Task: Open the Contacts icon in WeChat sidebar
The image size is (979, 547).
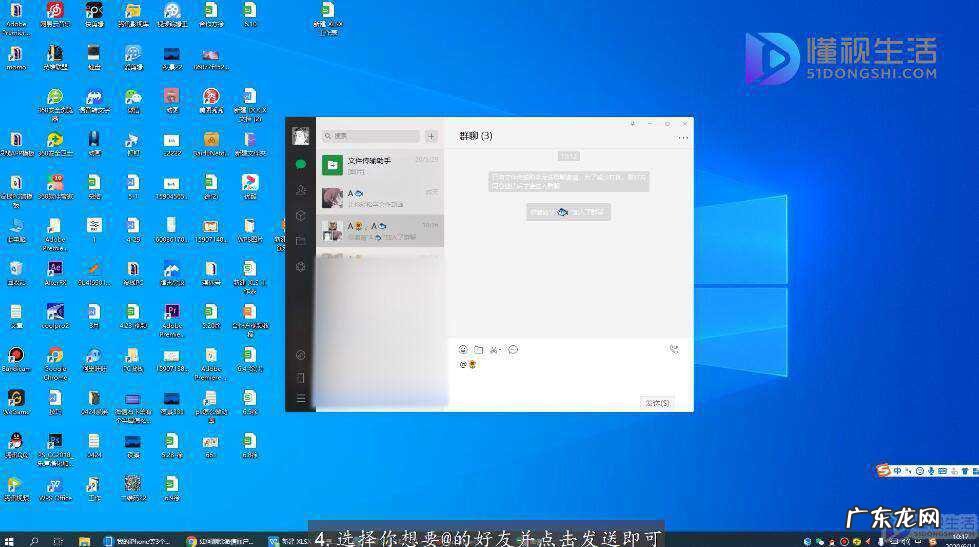Action: click(x=300, y=189)
